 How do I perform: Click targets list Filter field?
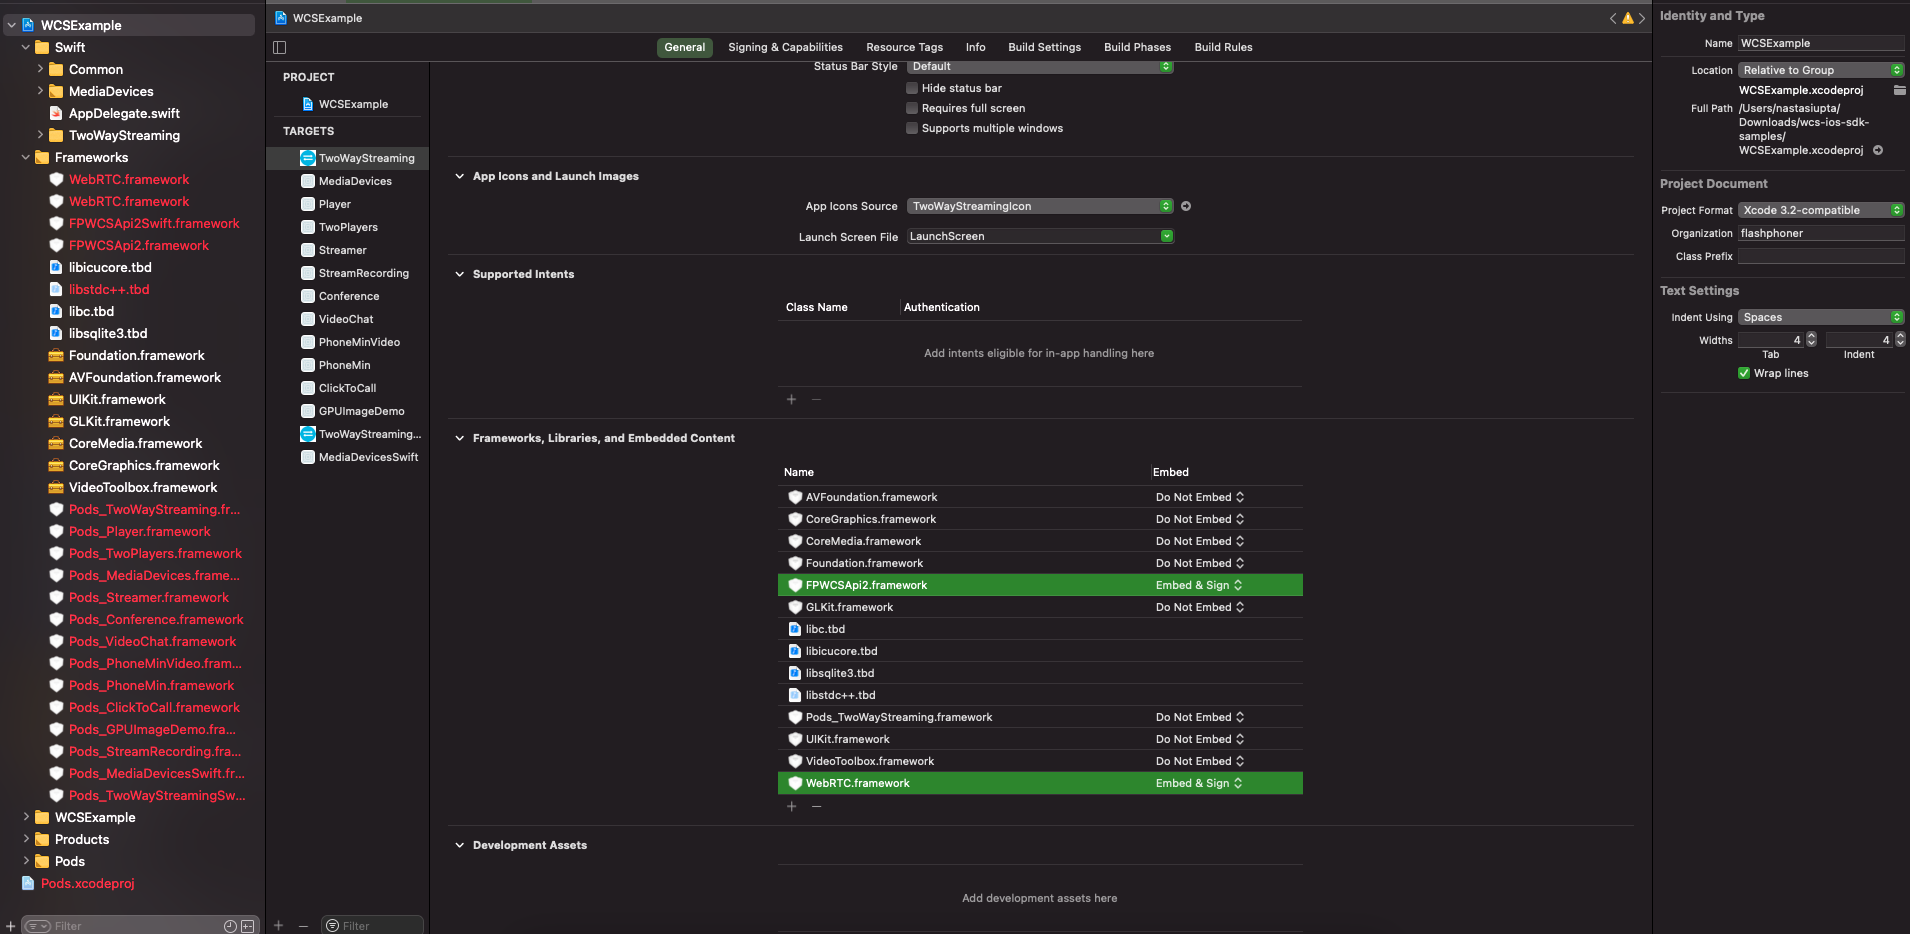[372, 926]
